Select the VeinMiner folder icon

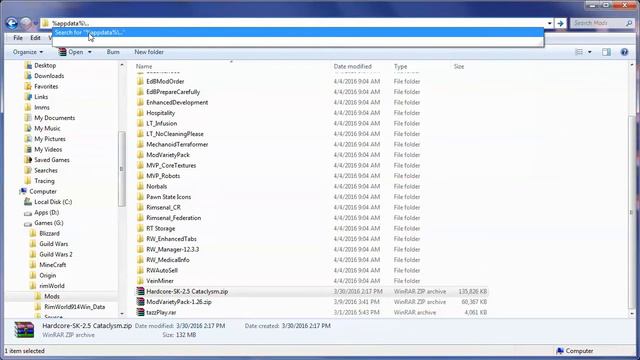[140, 281]
